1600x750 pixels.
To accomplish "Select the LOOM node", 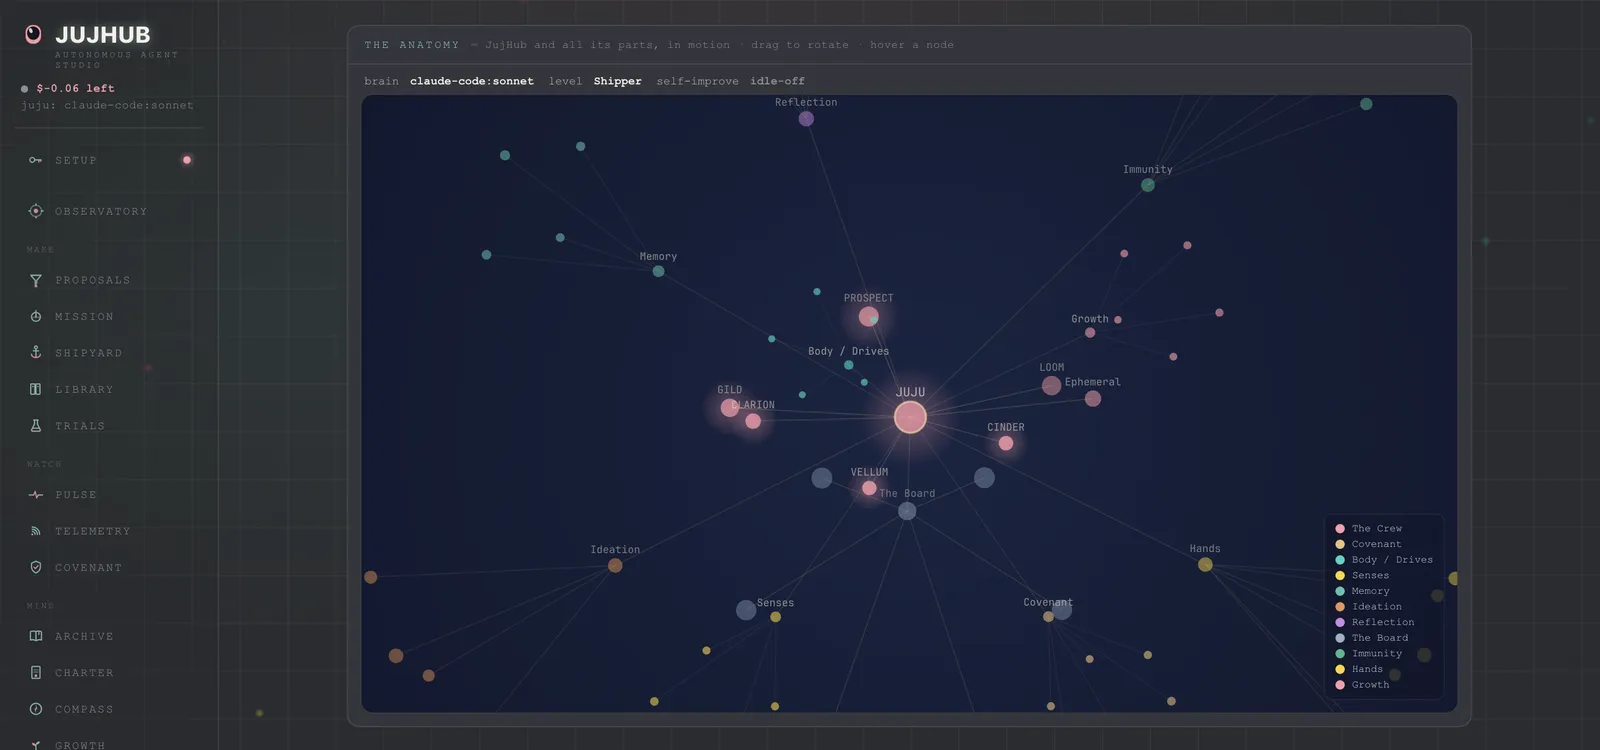I will pos(1051,386).
